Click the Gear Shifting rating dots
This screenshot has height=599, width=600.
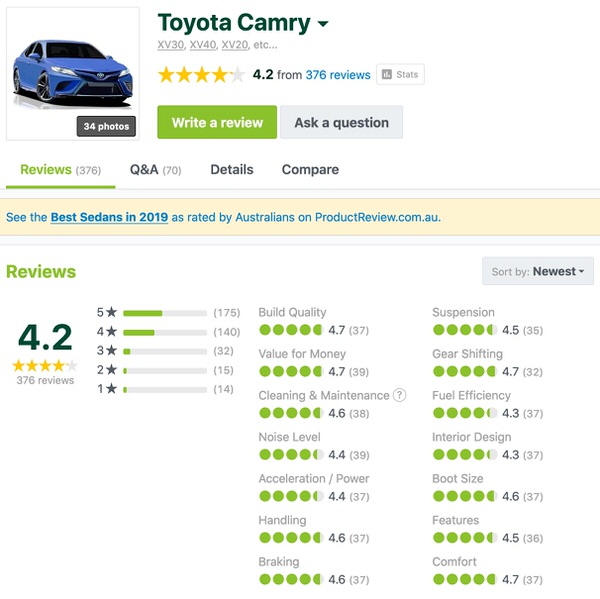(465, 371)
